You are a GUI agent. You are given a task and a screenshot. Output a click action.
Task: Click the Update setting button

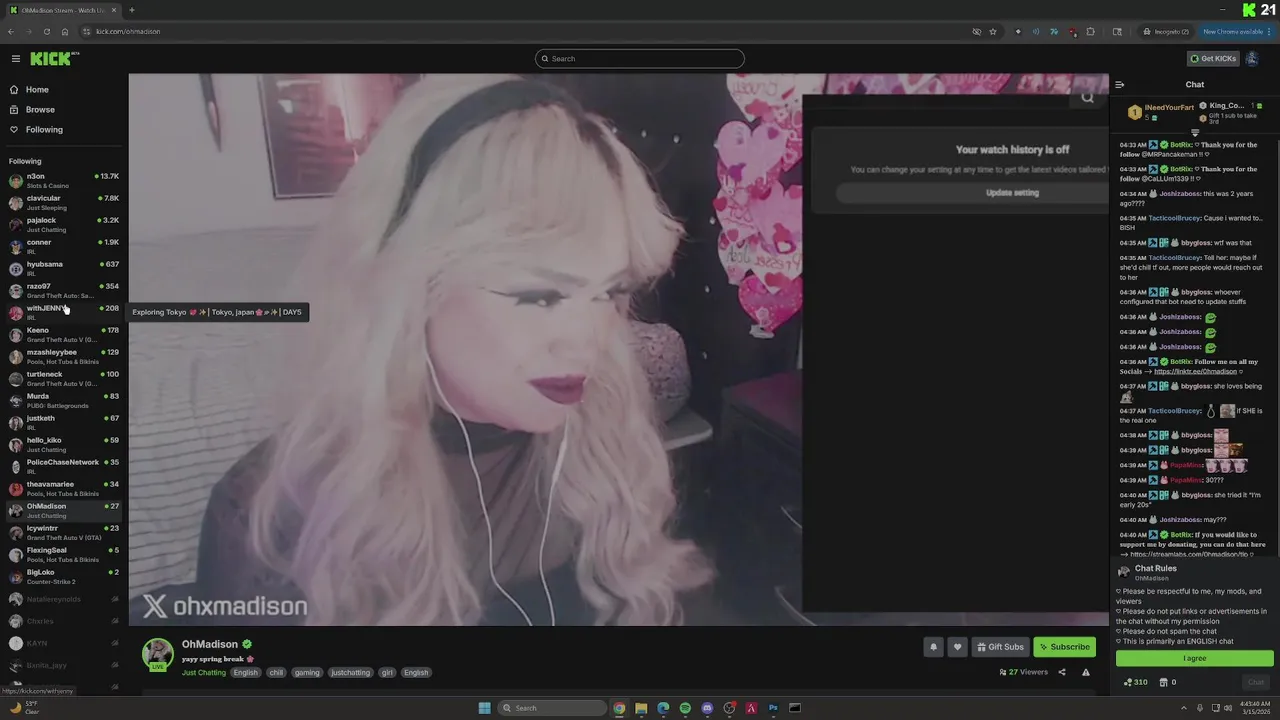pyautogui.click(x=1012, y=193)
